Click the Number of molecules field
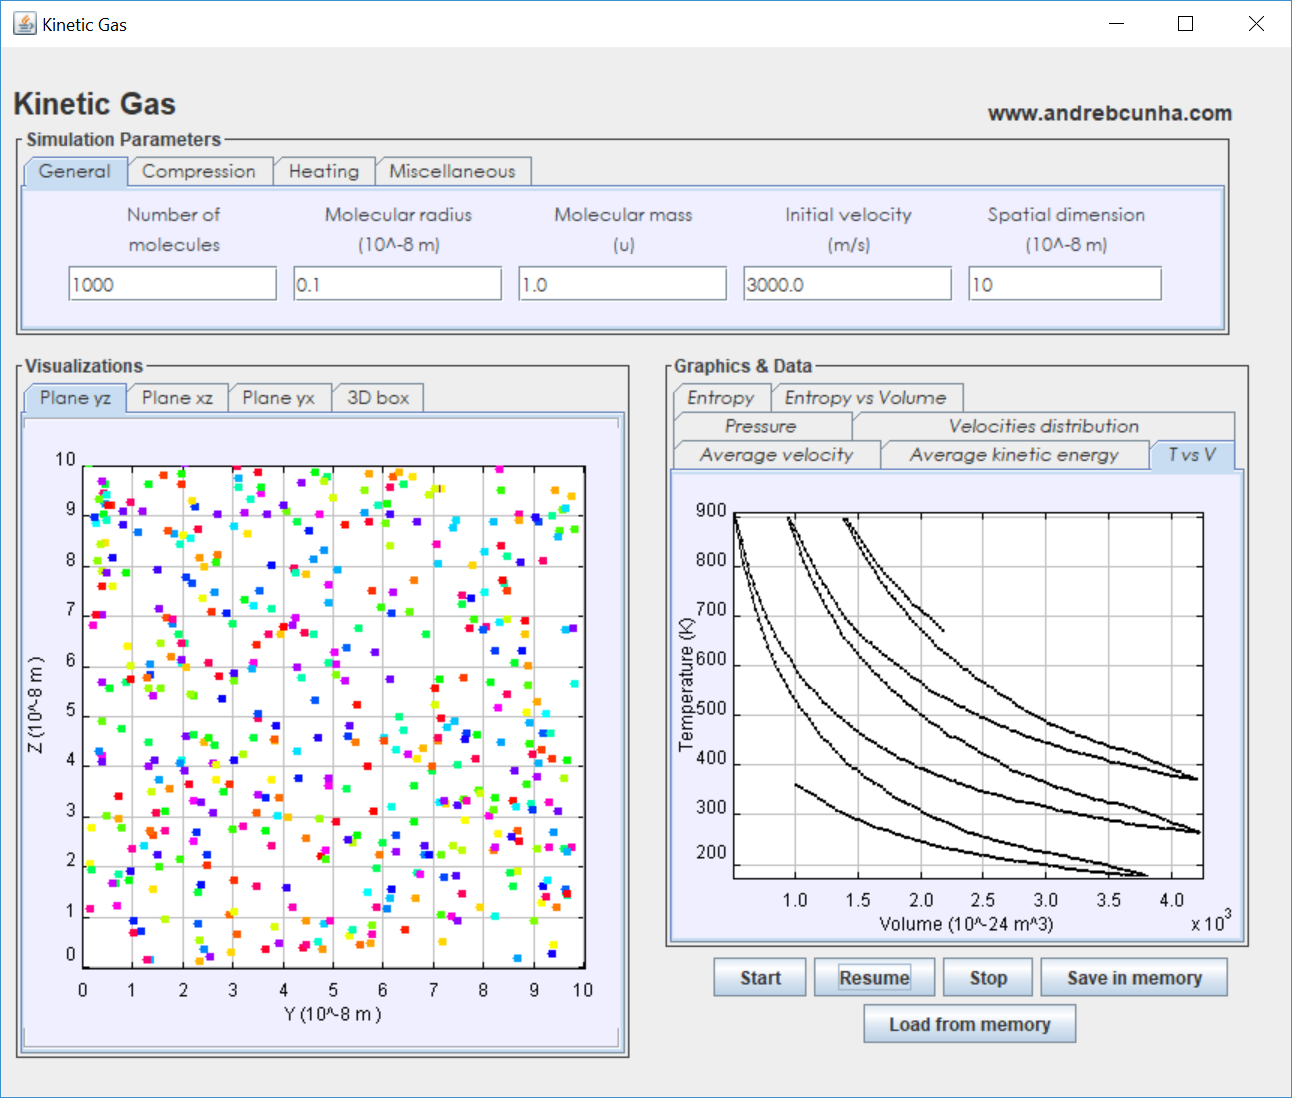 click(173, 284)
